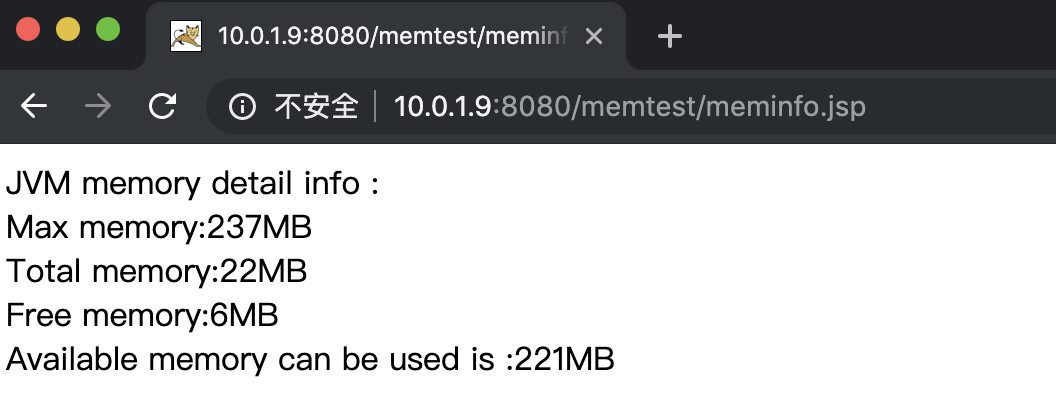Click the greyed-out forward navigation arrow
1056x414 pixels.
coord(98,106)
